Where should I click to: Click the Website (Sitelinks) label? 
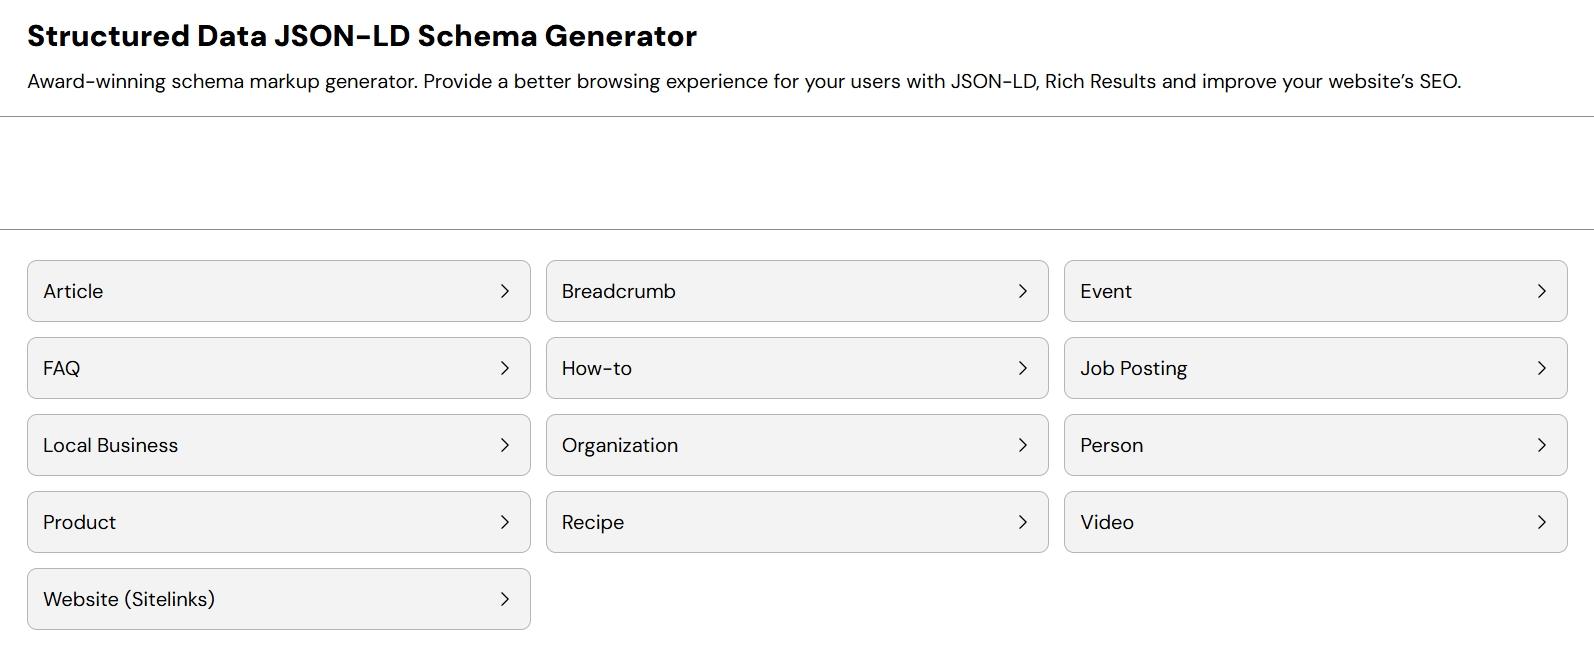coord(129,599)
